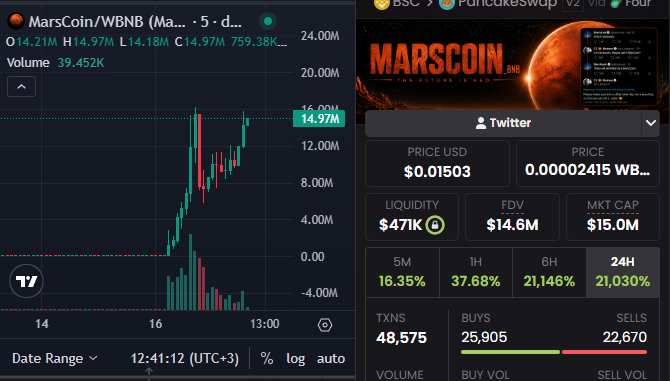The height and width of the screenshot is (381, 670).
Task: Click the 16 date axis label
Action: (156, 324)
